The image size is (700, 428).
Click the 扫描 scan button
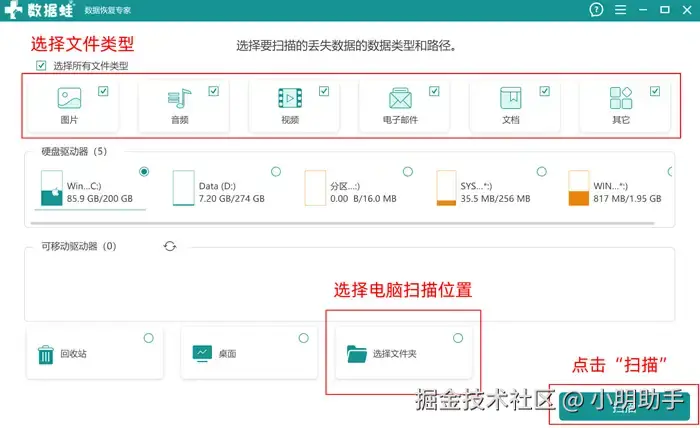pos(624,407)
